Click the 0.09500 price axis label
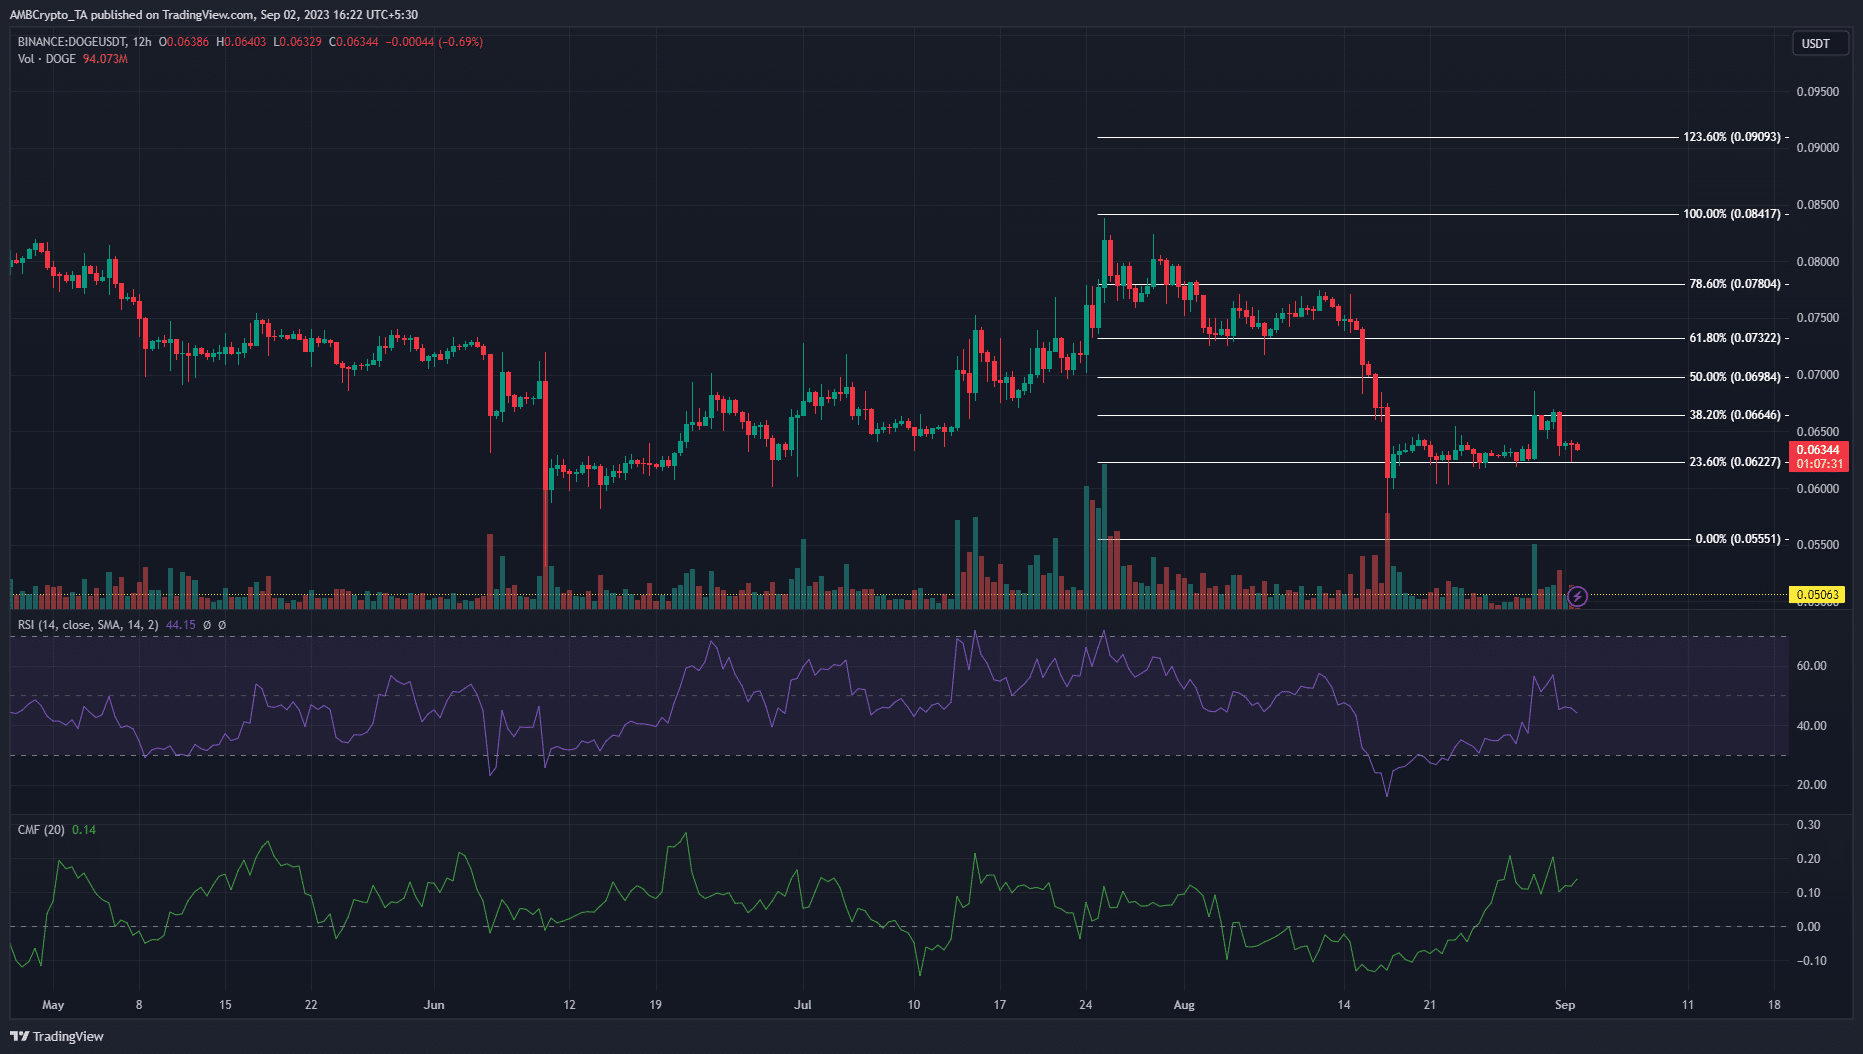 pyautogui.click(x=1818, y=91)
